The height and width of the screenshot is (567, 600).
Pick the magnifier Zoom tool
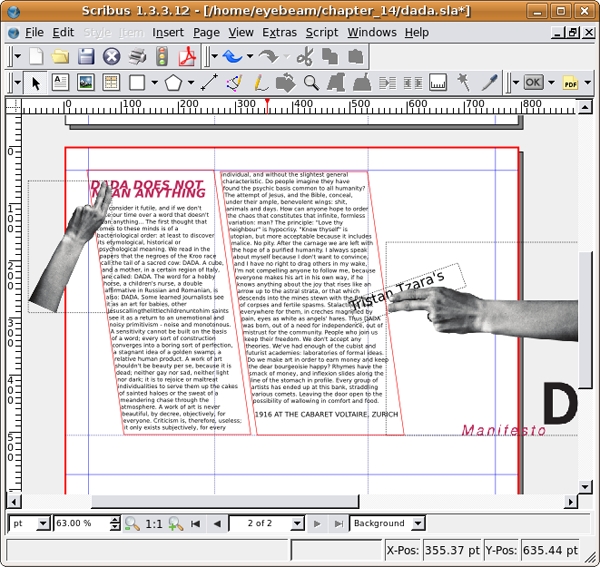(x=311, y=82)
